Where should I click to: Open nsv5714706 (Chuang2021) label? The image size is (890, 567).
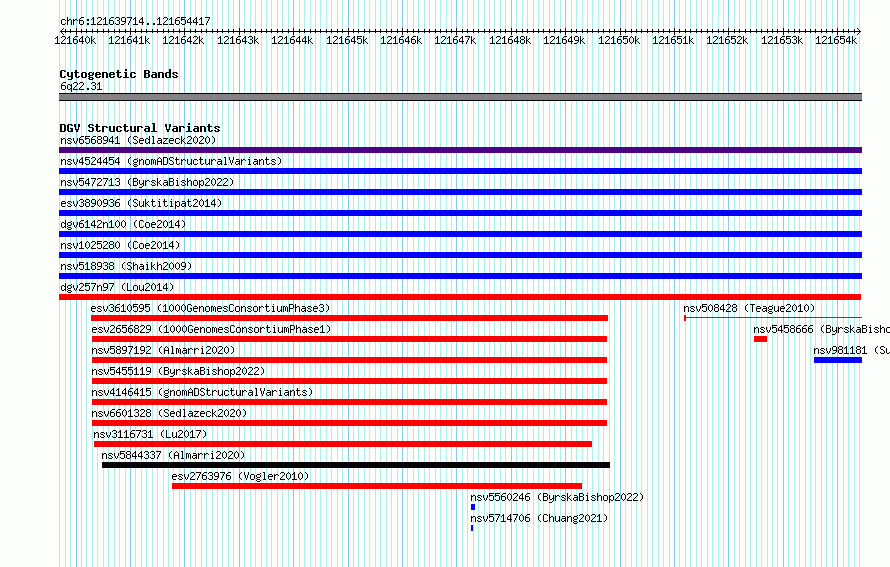[x=539, y=518]
